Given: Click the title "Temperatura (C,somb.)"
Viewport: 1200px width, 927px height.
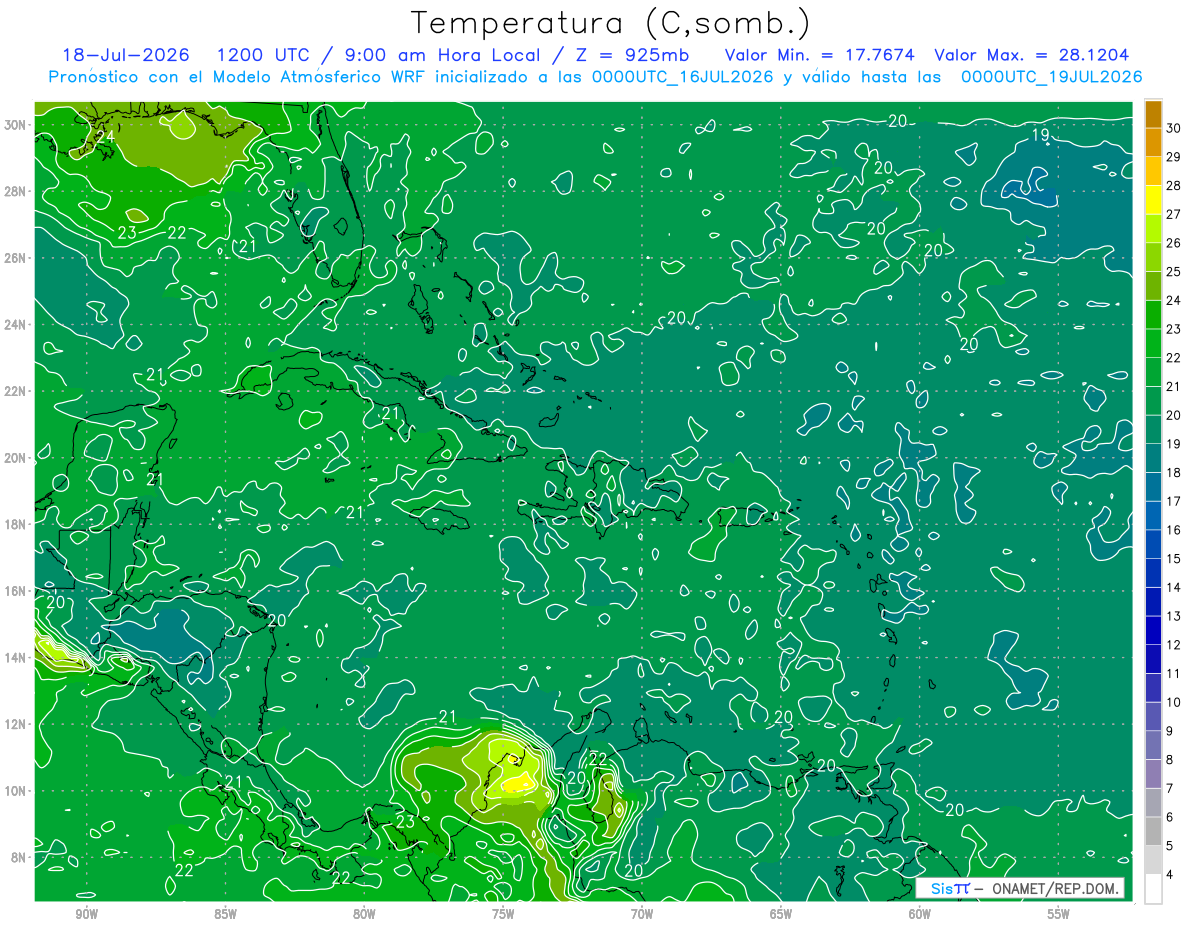Looking at the screenshot, I should pyautogui.click(x=609, y=23).
